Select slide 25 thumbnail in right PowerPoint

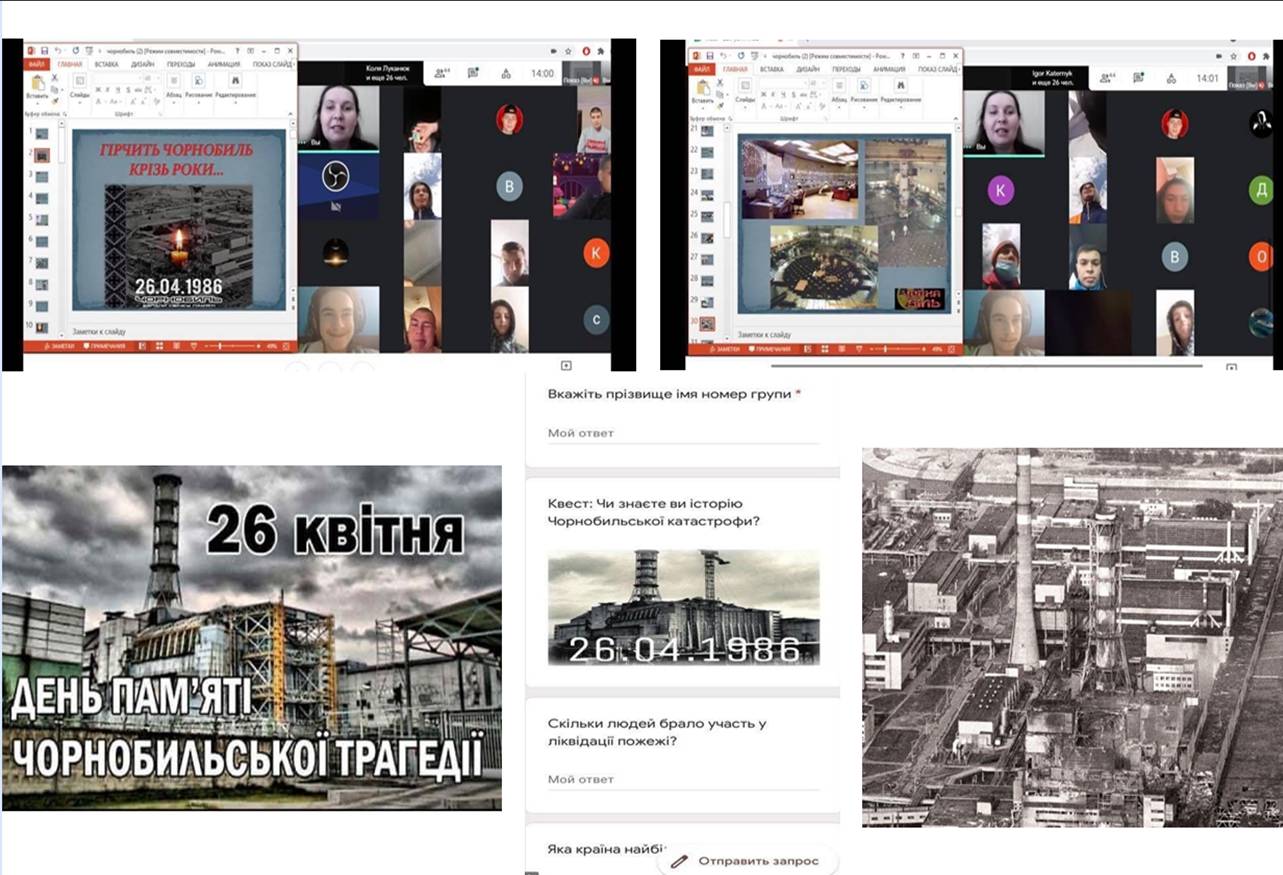point(708,216)
